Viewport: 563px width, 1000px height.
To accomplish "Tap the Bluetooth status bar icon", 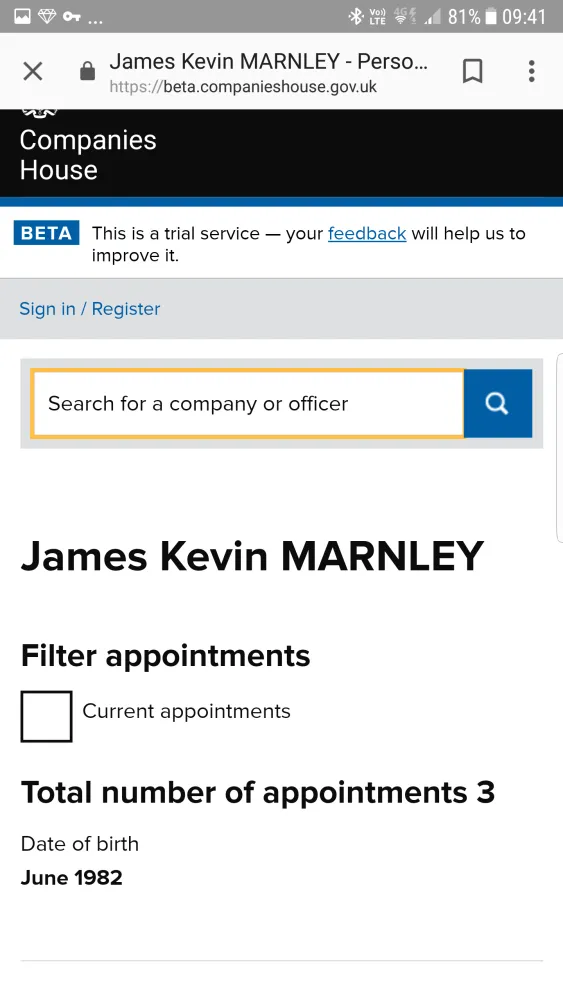I will (356, 16).
